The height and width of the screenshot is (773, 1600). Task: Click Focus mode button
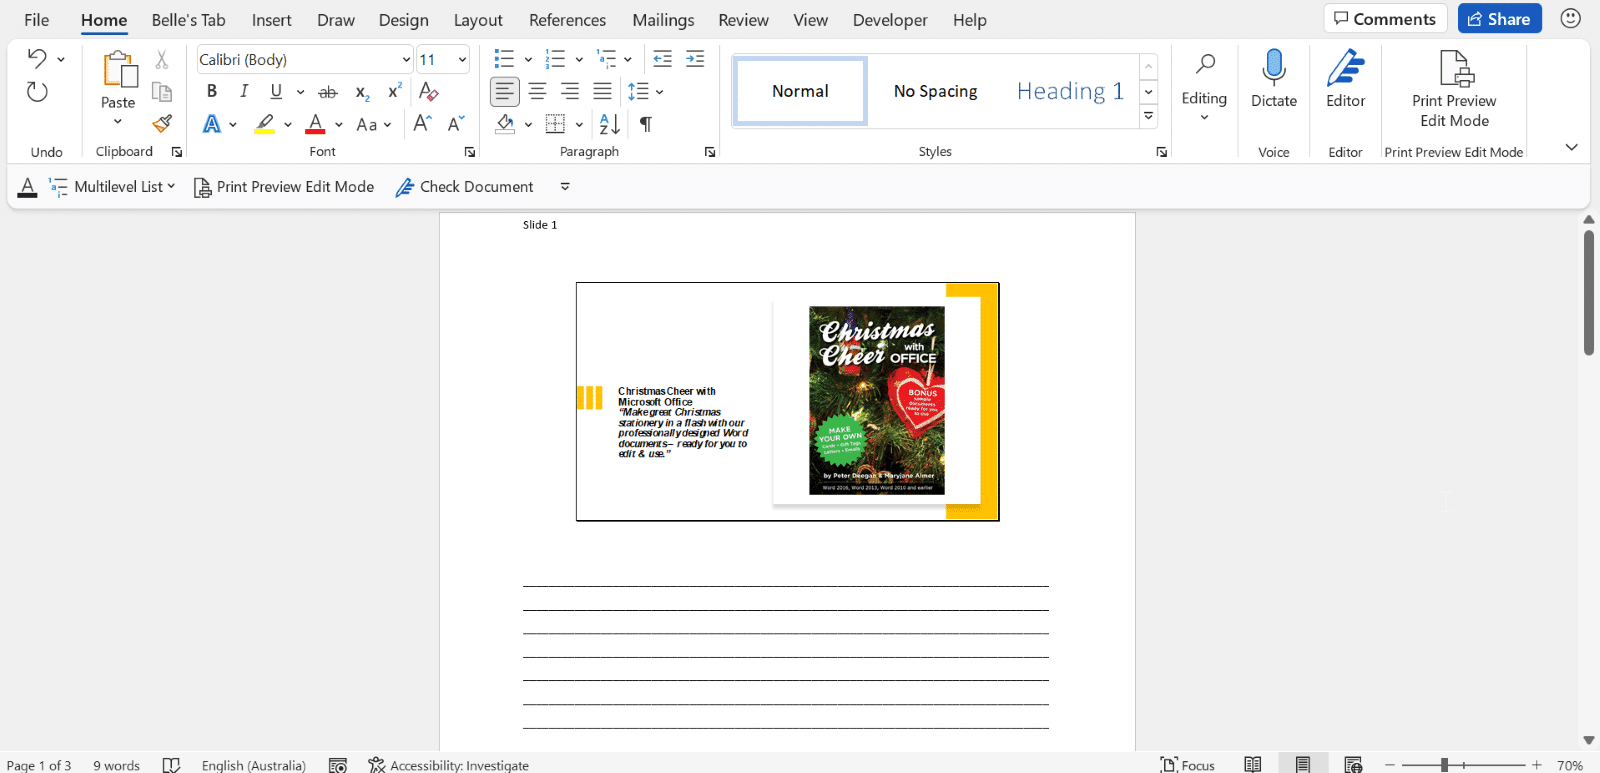pyautogui.click(x=1188, y=765)
